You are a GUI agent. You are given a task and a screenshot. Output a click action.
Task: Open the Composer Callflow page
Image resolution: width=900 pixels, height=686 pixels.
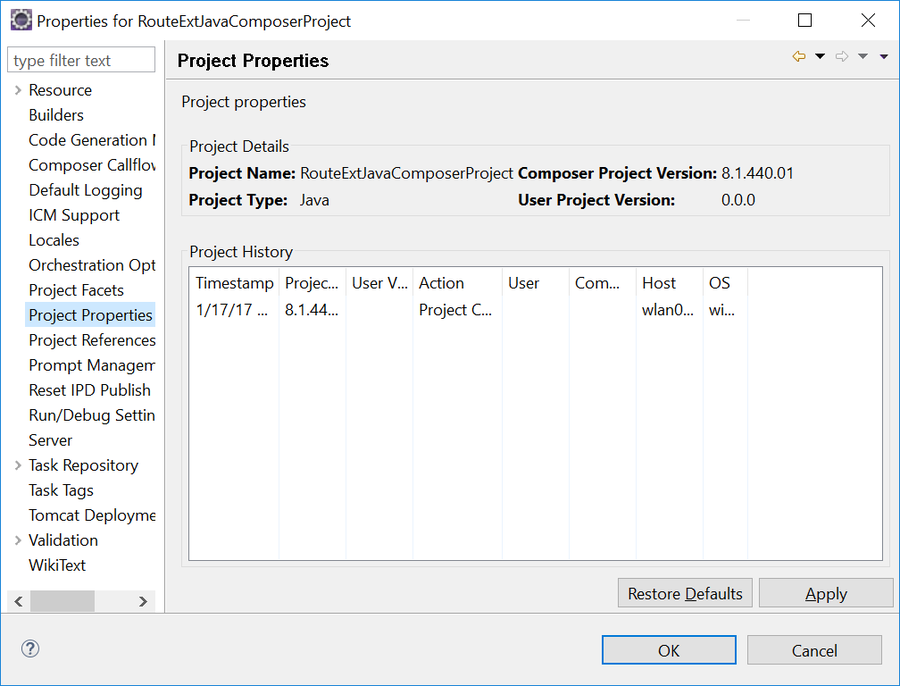(92, 165)
